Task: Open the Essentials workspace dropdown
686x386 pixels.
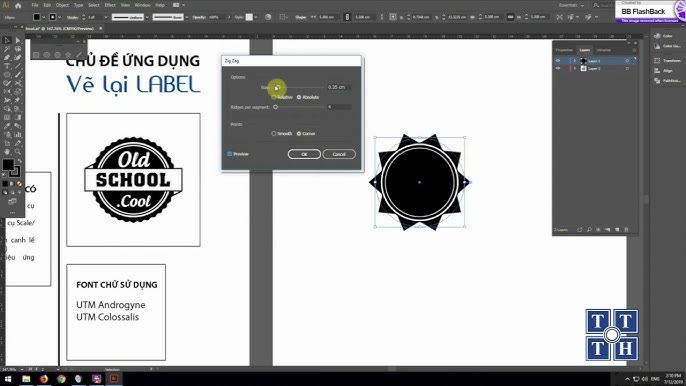Action: pos(571,5)
